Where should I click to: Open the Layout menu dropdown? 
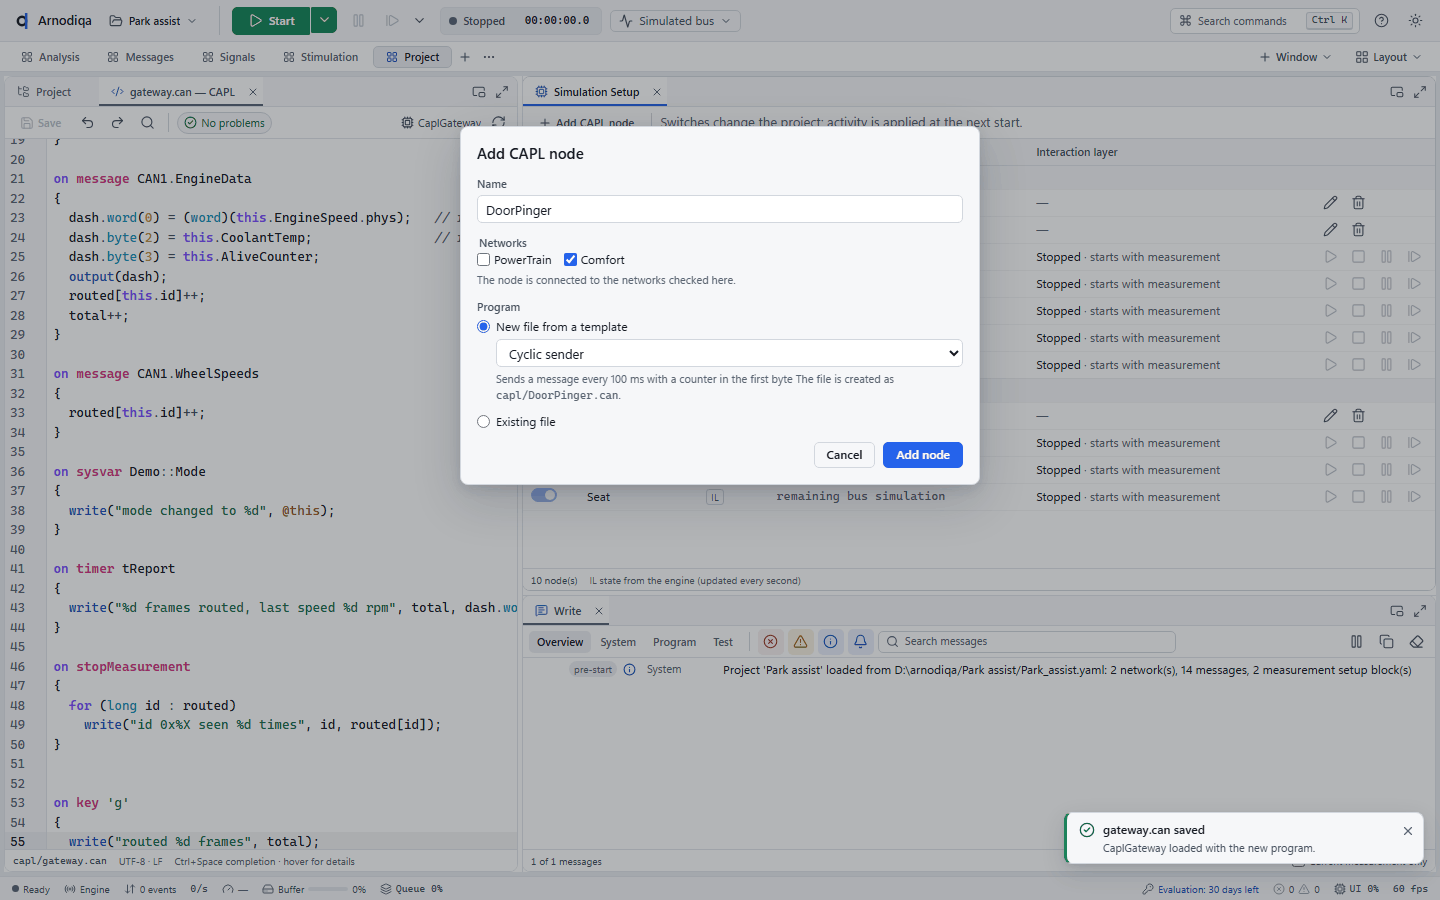point(1388,57)
